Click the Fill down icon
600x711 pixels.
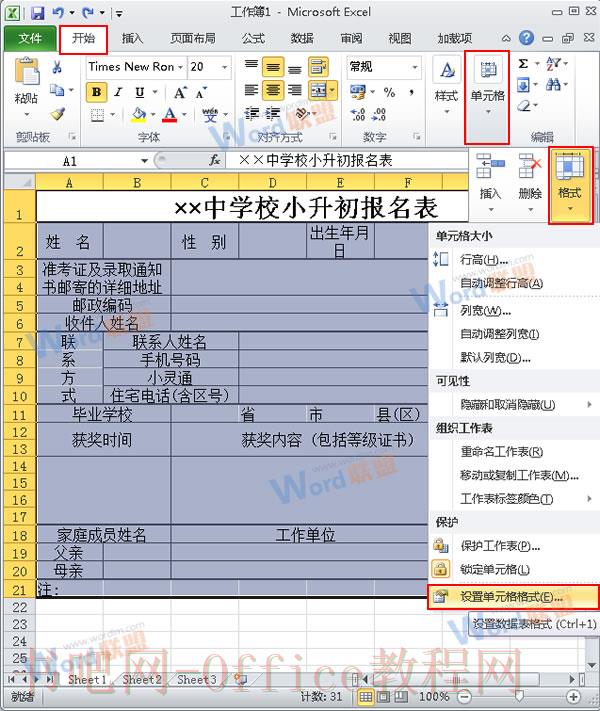tap(523, 84)
